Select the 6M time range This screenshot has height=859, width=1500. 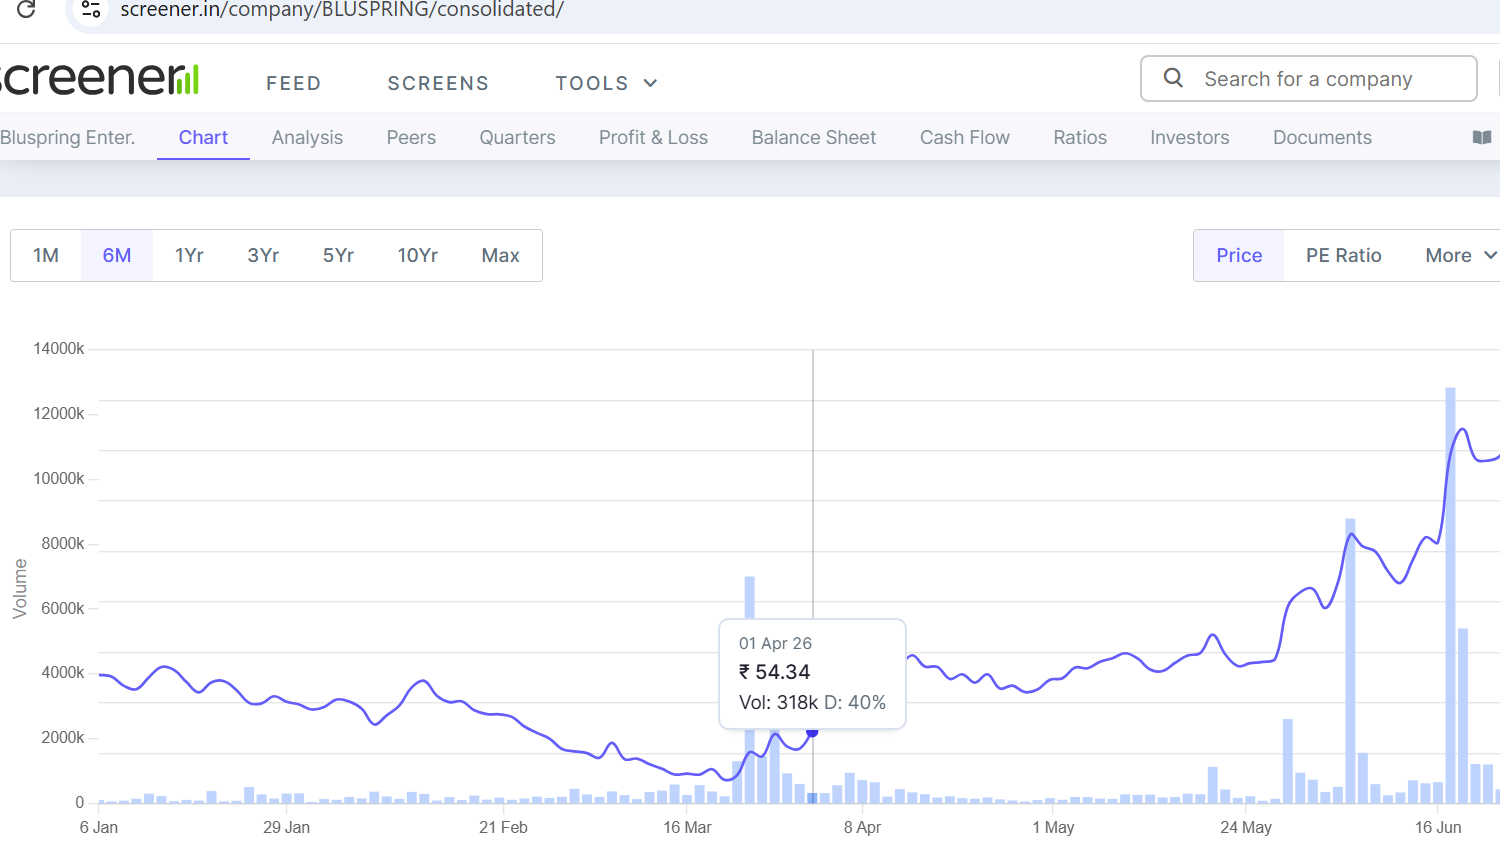[117, 255]
